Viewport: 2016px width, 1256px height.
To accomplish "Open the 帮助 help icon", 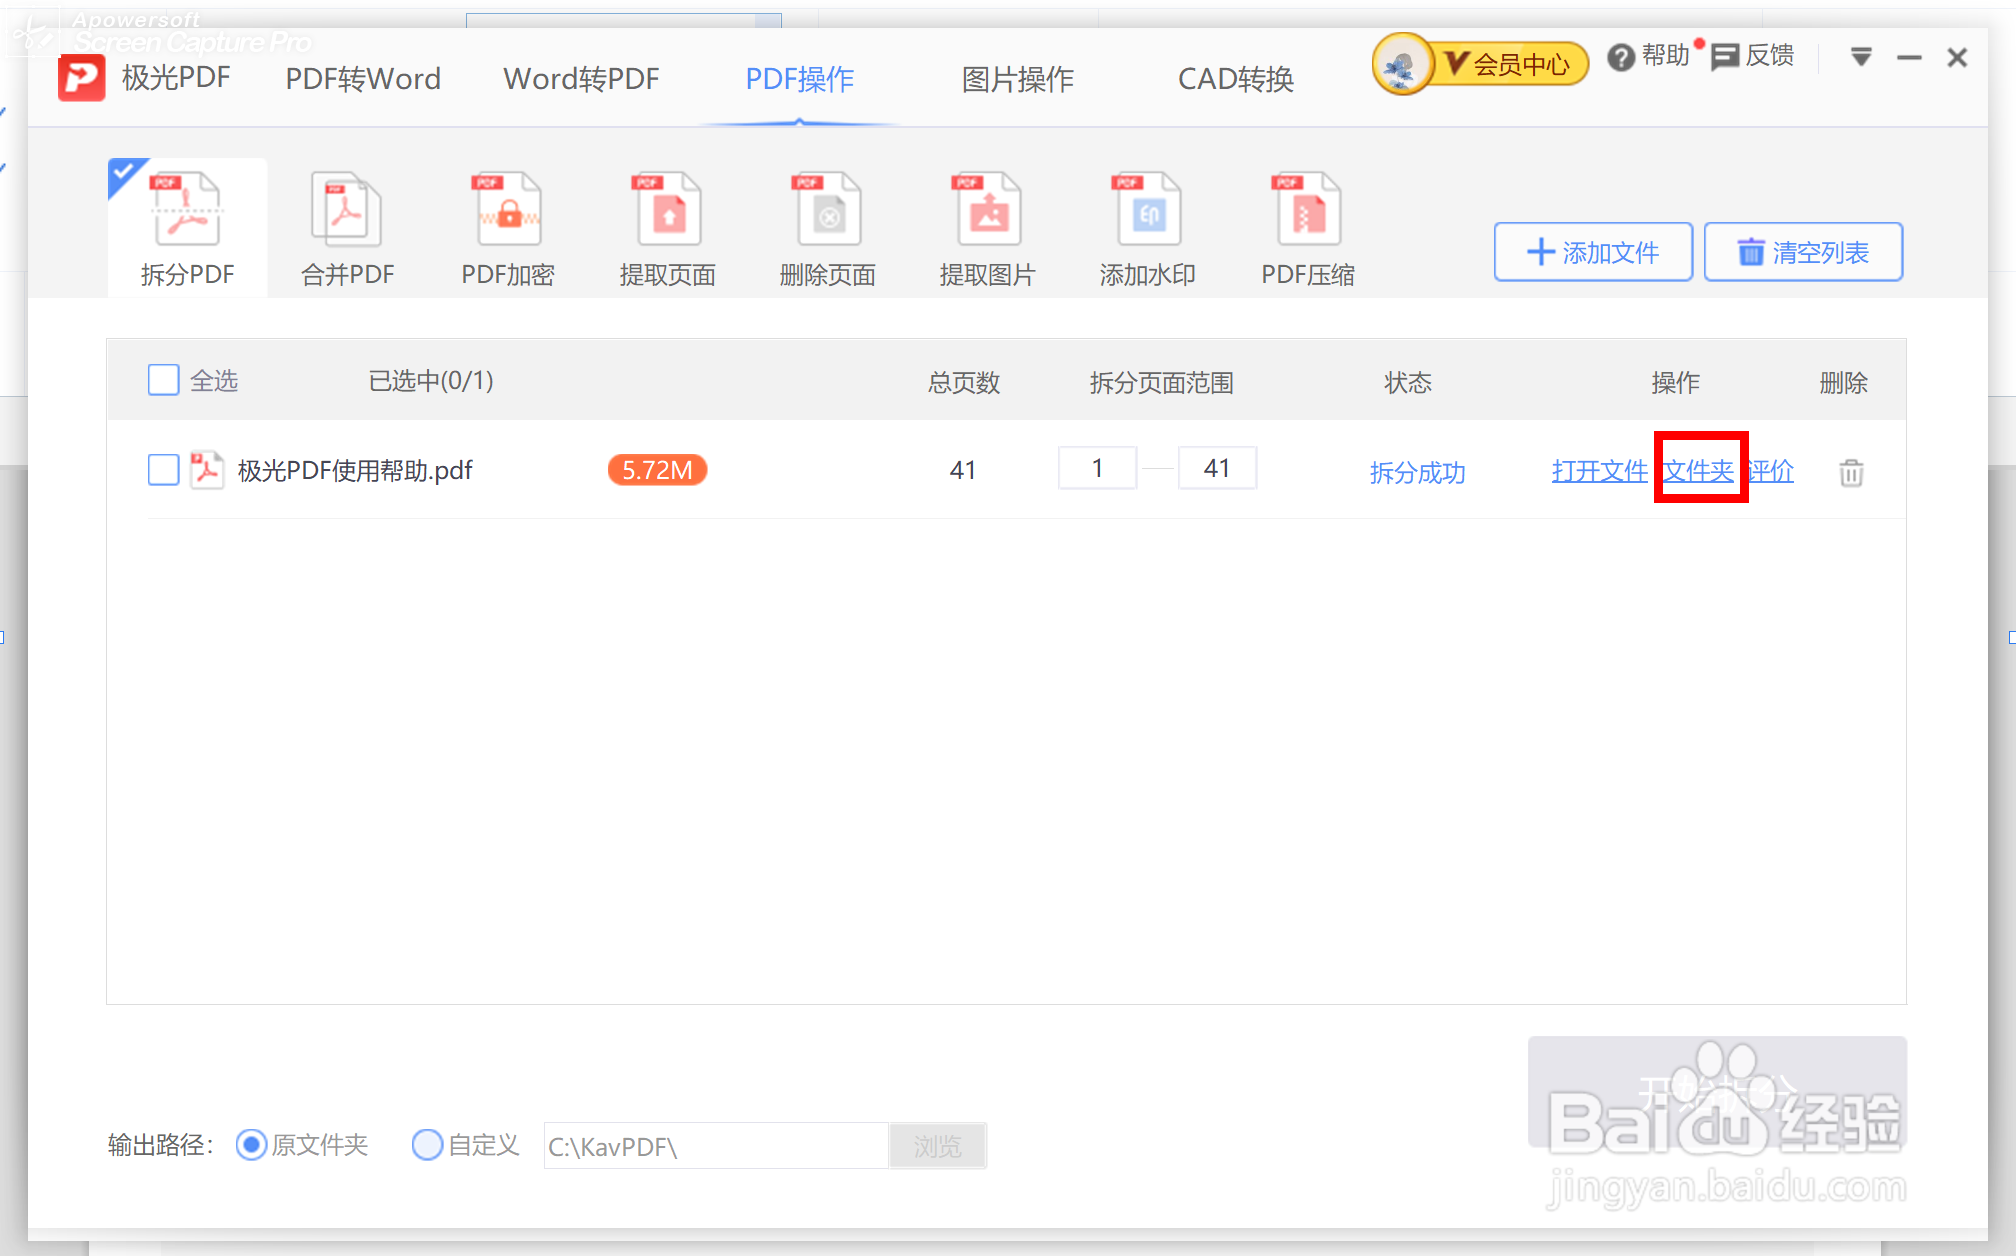I will point(1647,57).
